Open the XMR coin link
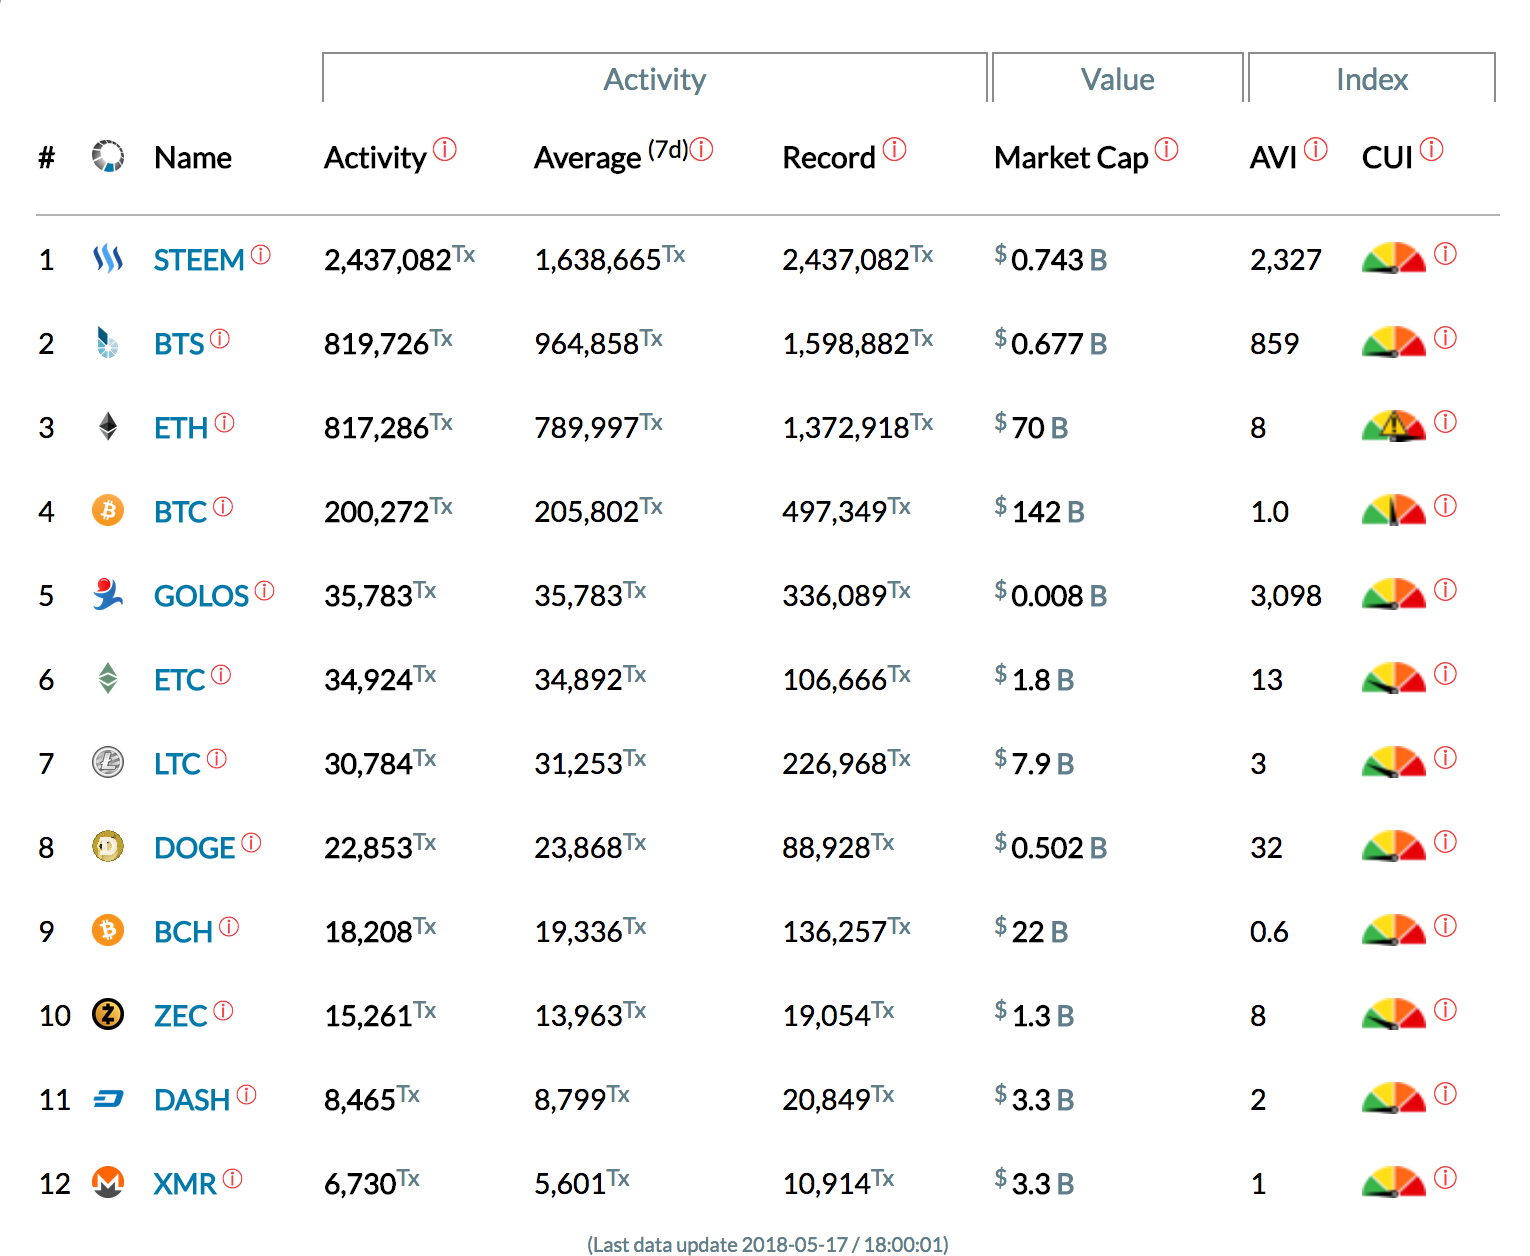The image size is (1530, 1256). click(x=185, y=1184)
